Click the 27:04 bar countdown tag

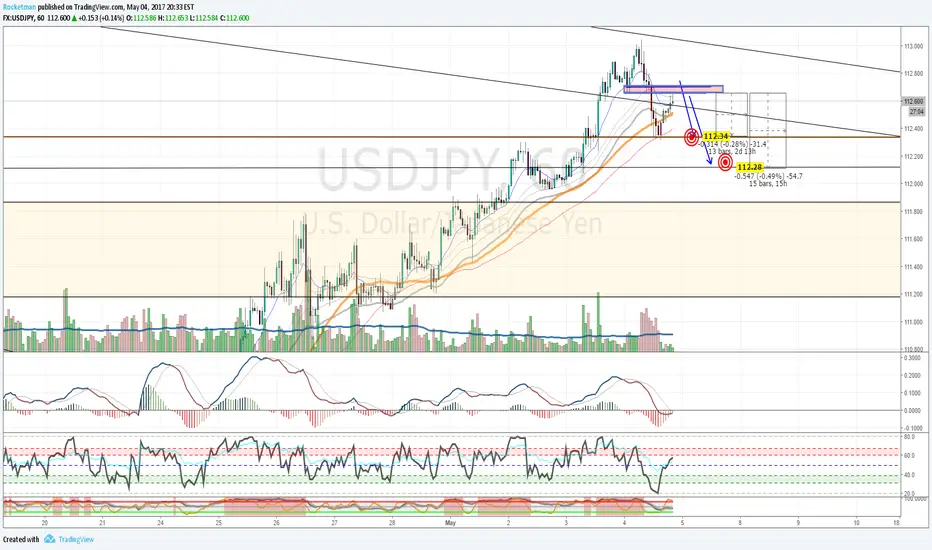(917, 111)
